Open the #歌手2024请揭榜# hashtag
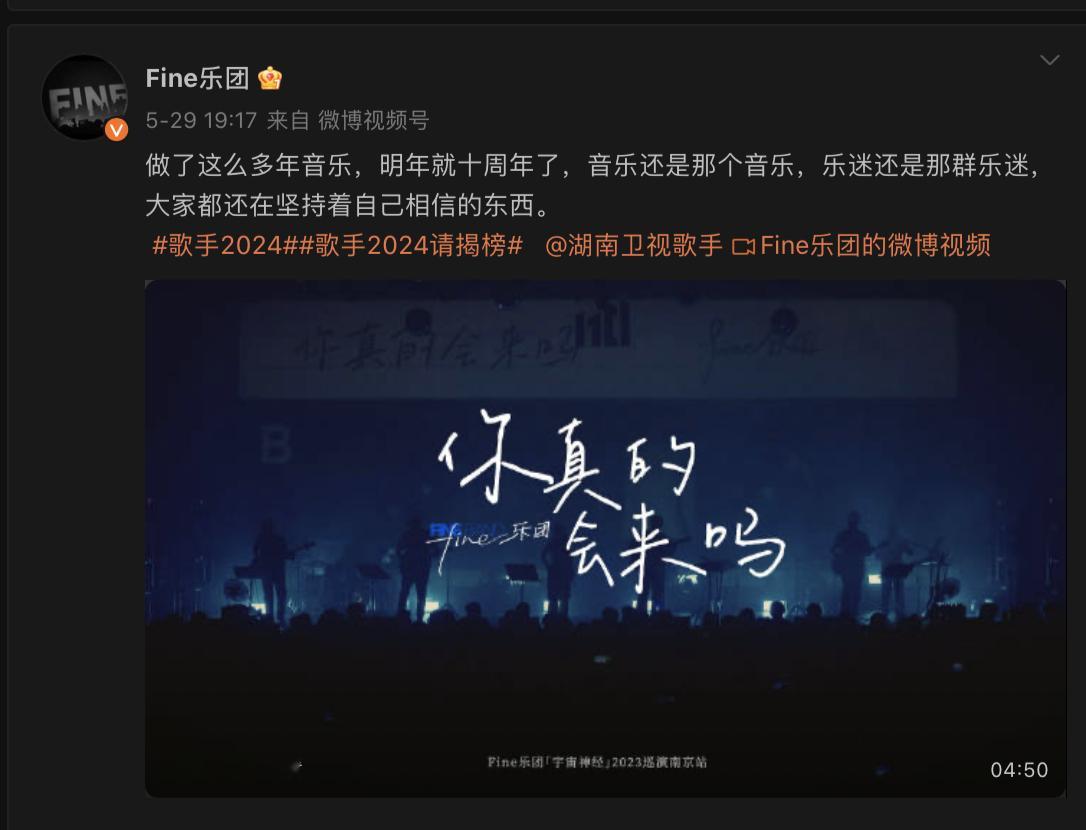The height and width of the screenshot is (830, 1086). (411, 246)
